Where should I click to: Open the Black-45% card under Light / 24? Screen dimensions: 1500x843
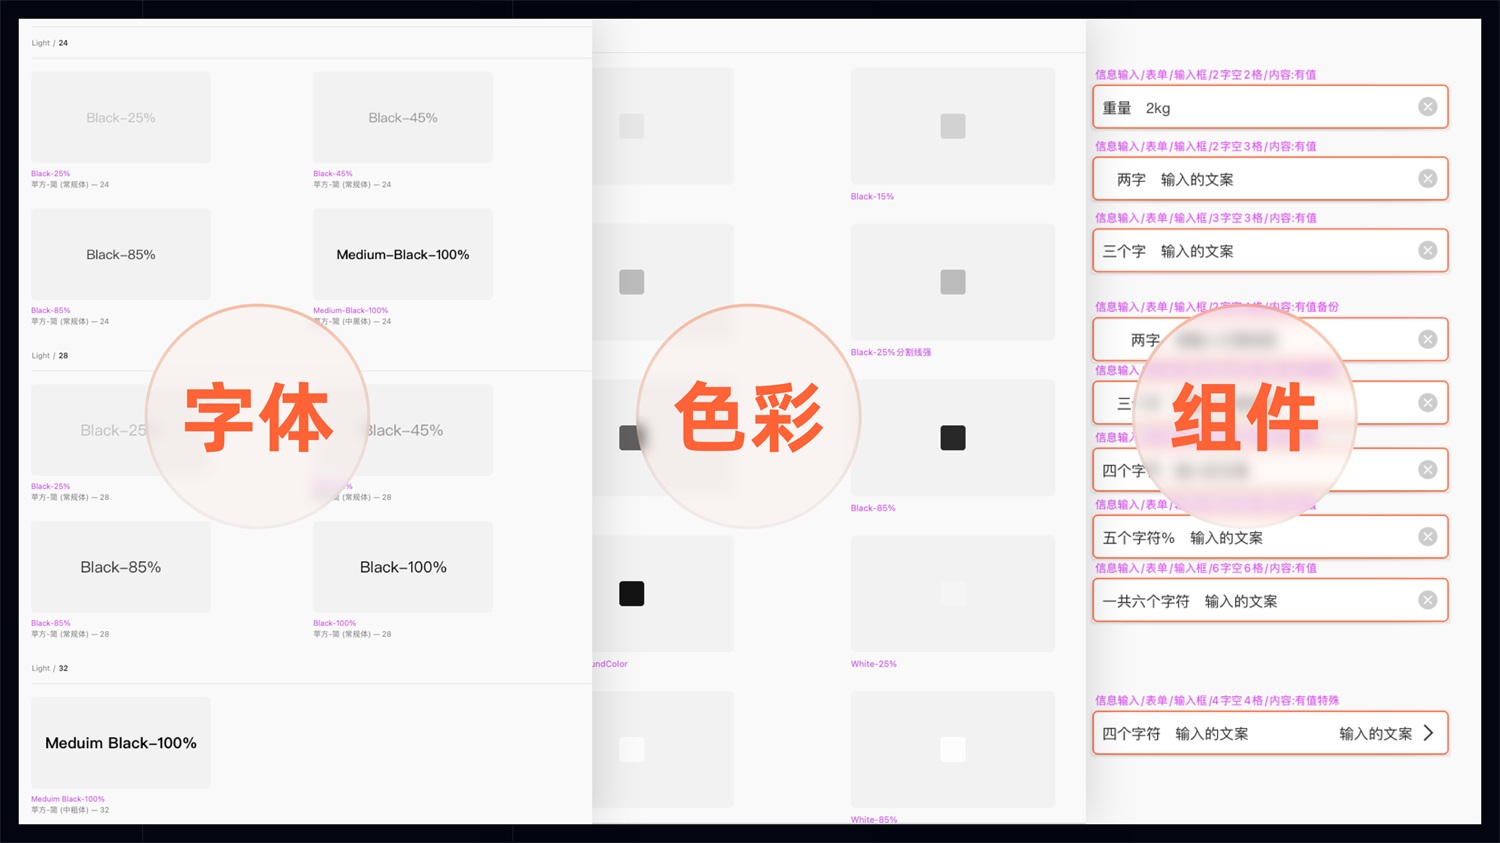click(x=403, y=117)
